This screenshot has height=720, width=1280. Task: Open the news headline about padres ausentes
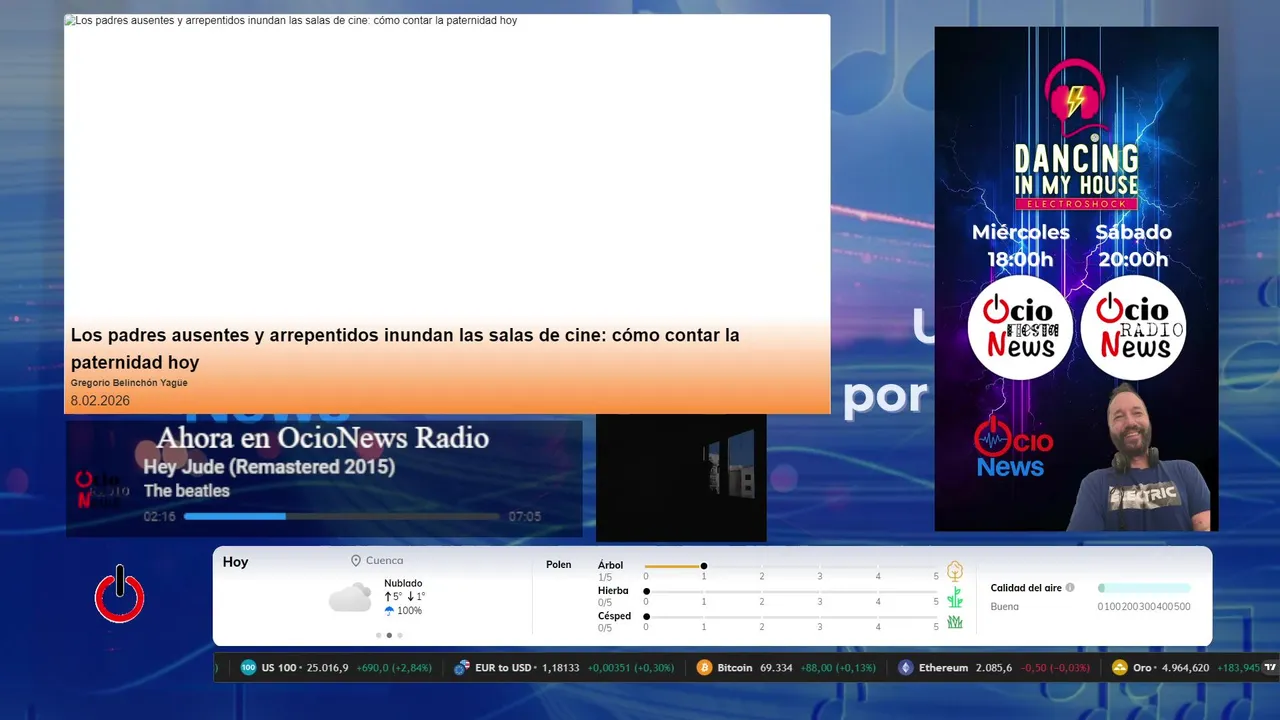405,348
